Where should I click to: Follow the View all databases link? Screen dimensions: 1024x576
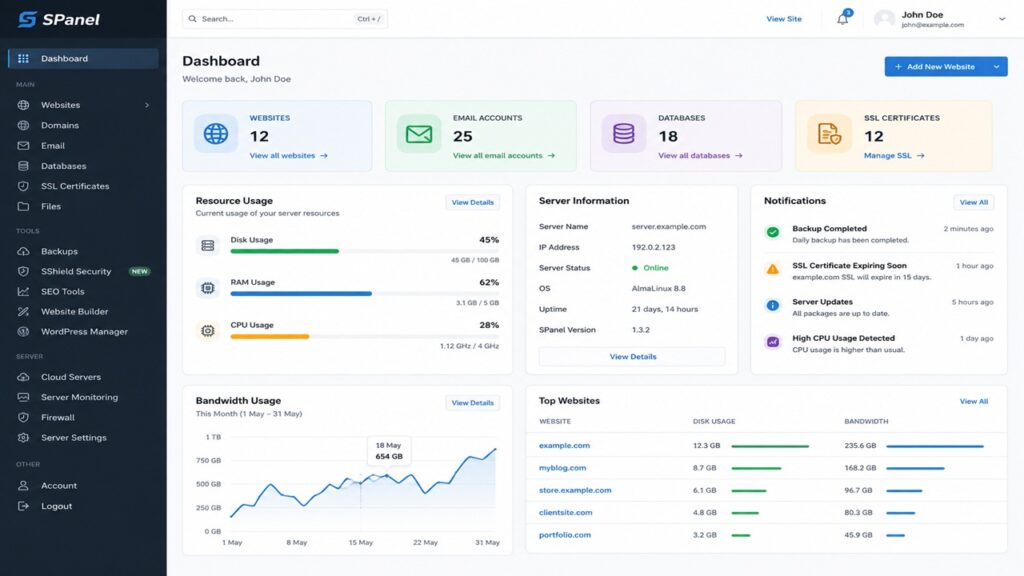700,155
